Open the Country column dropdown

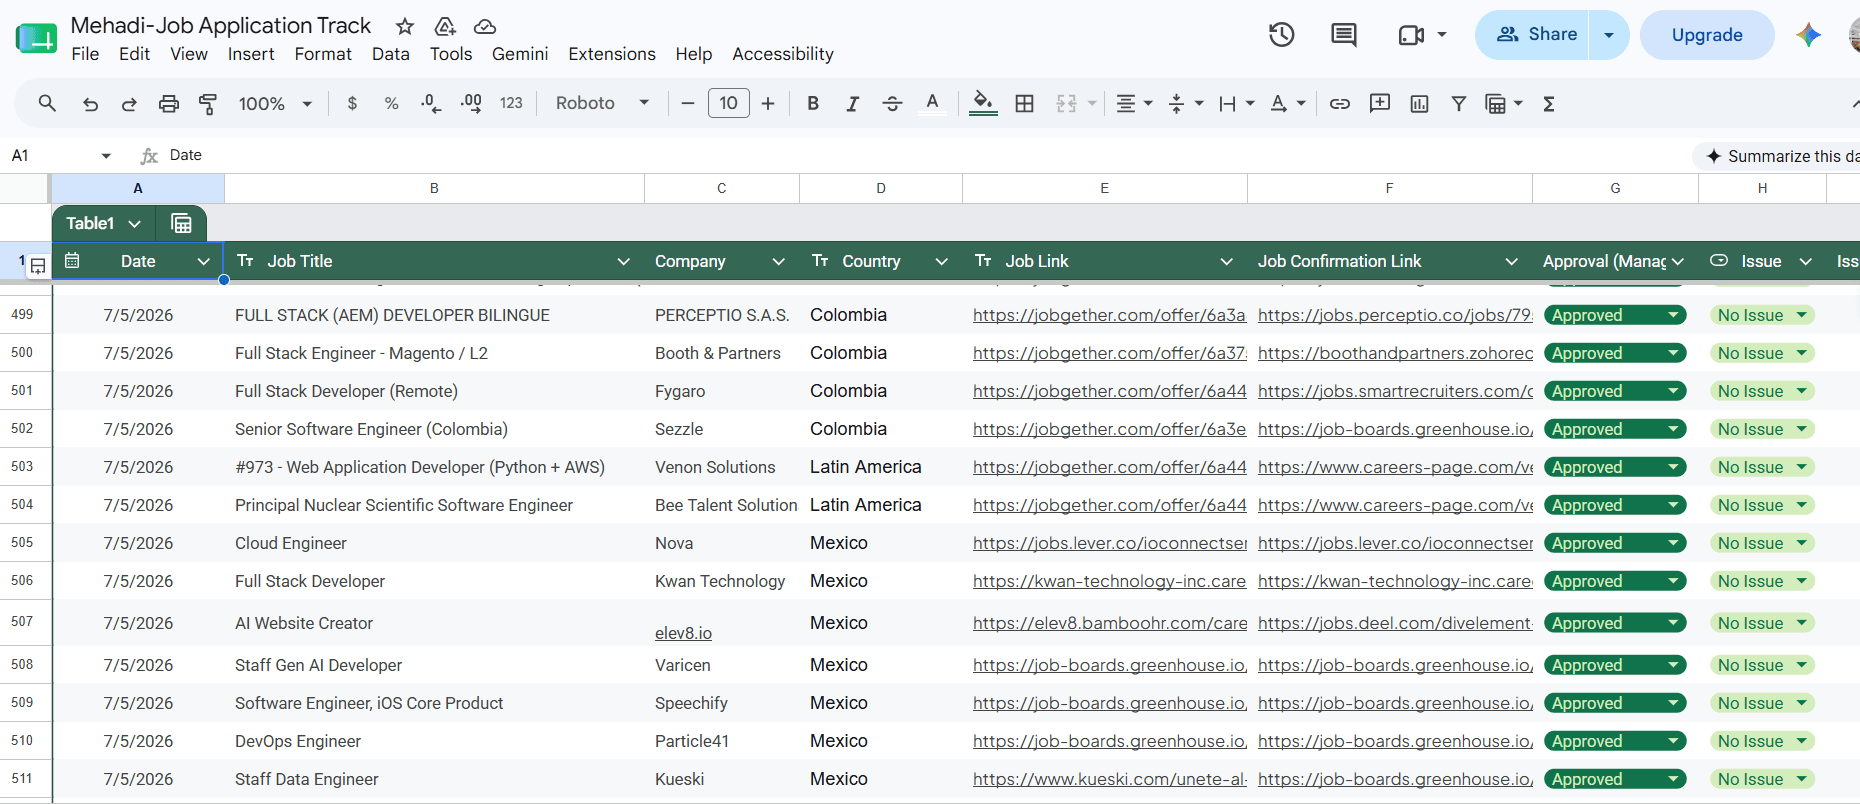941,261
